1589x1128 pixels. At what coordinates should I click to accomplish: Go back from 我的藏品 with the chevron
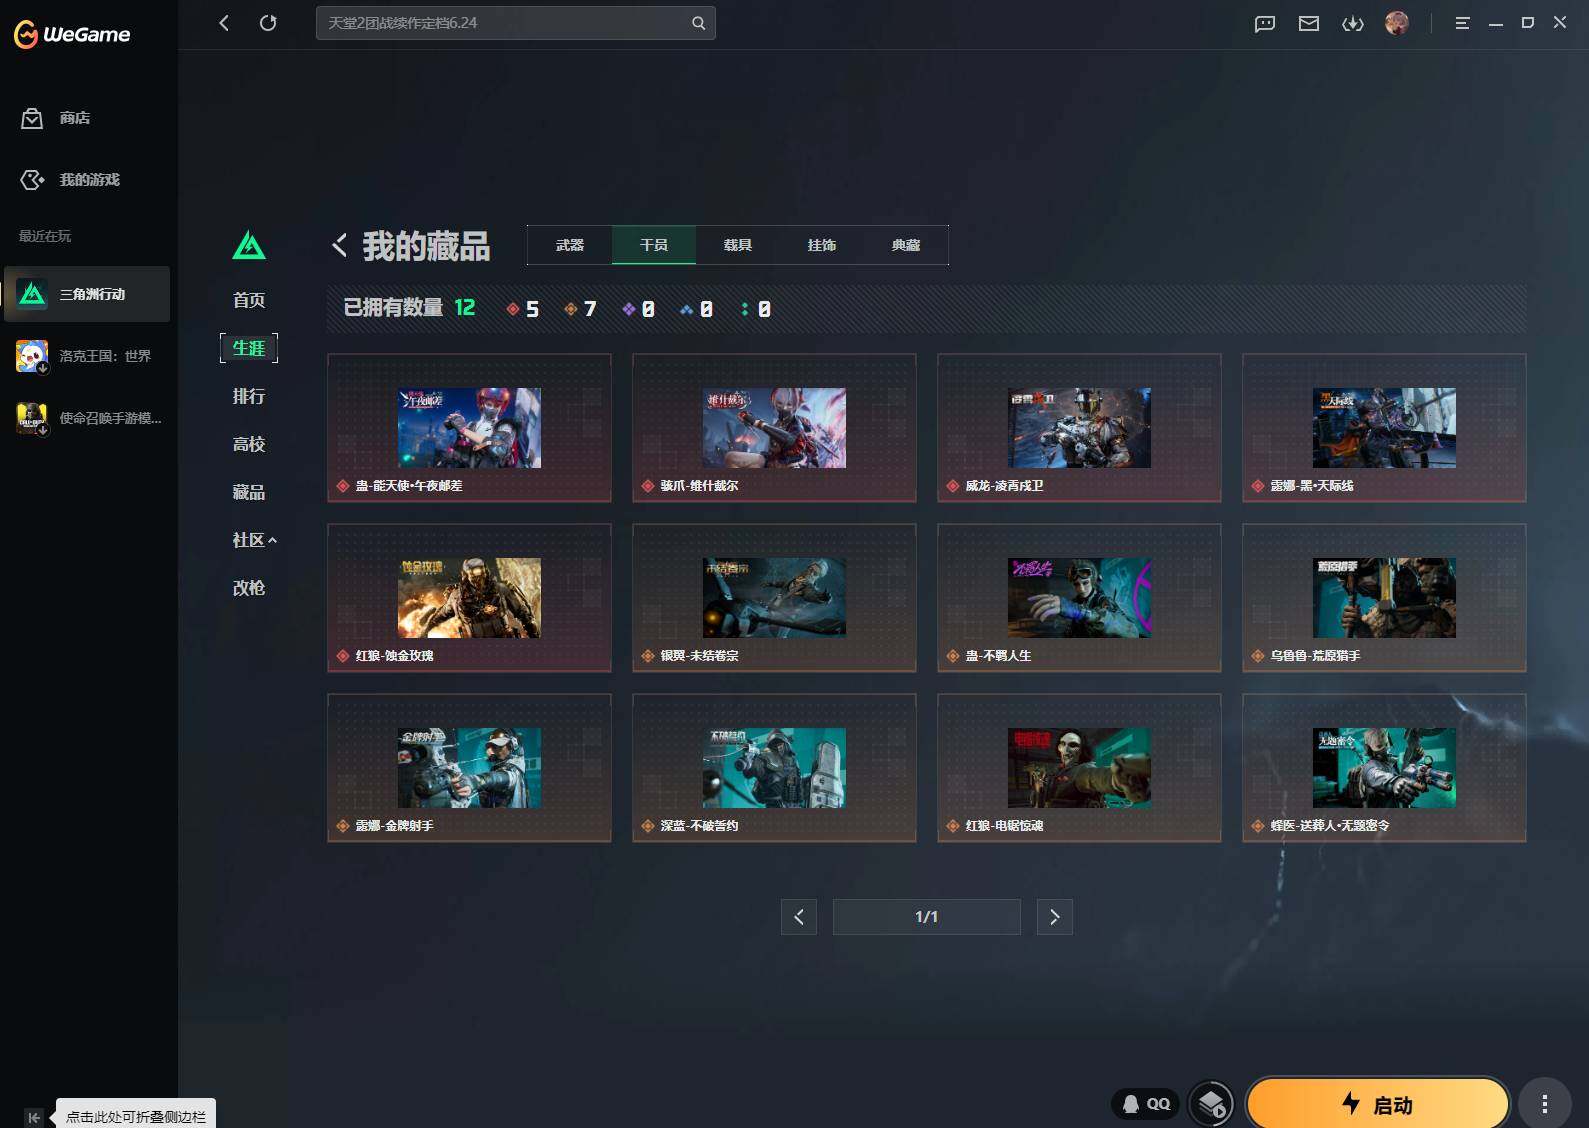tap(340, 246)
